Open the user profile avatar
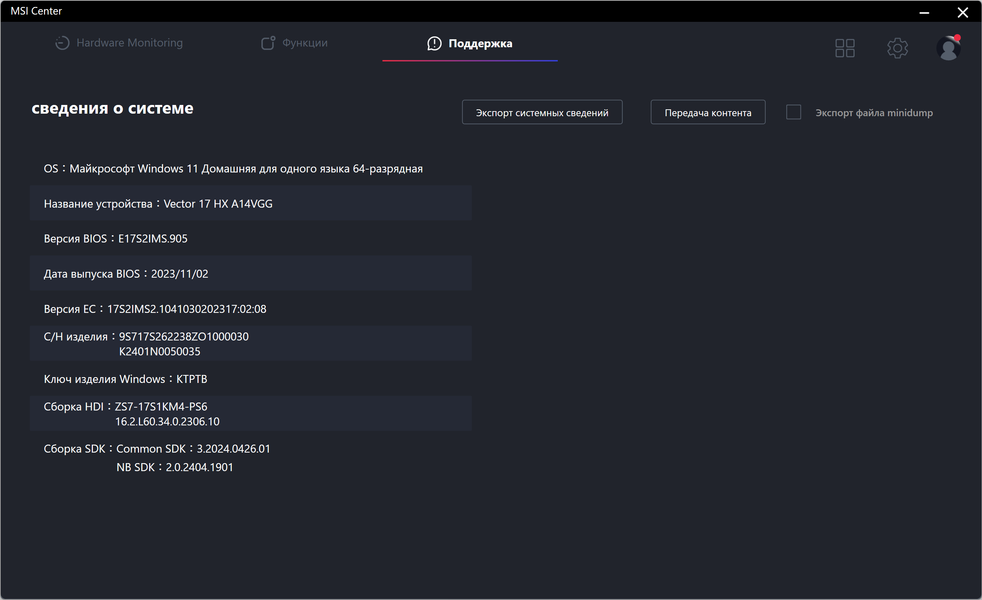This screenshot has width=982, height=600. click(948, 48)
